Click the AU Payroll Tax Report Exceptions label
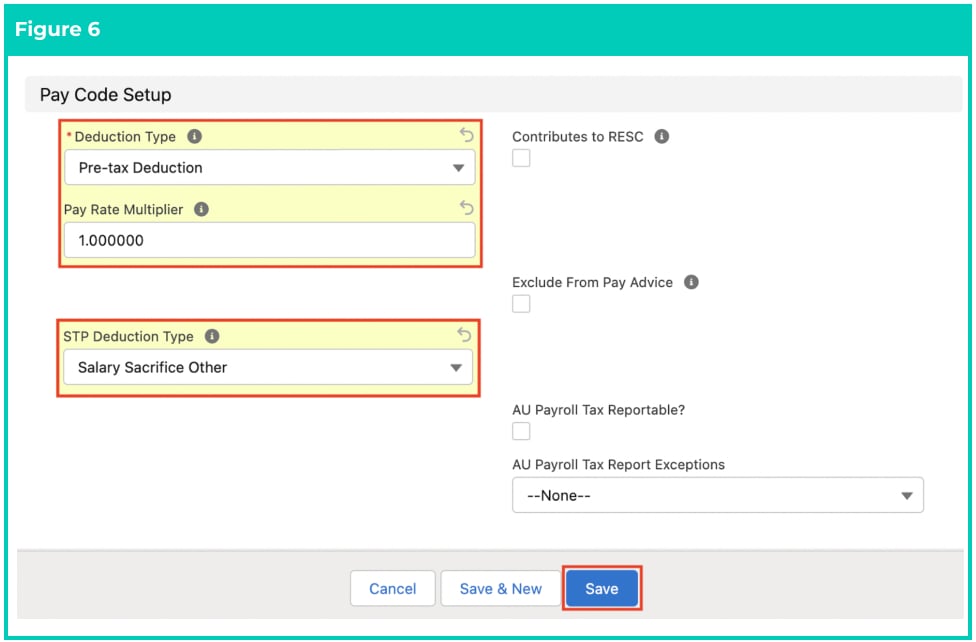This screenshot has width=976, height=642. [x=618, y=465]
